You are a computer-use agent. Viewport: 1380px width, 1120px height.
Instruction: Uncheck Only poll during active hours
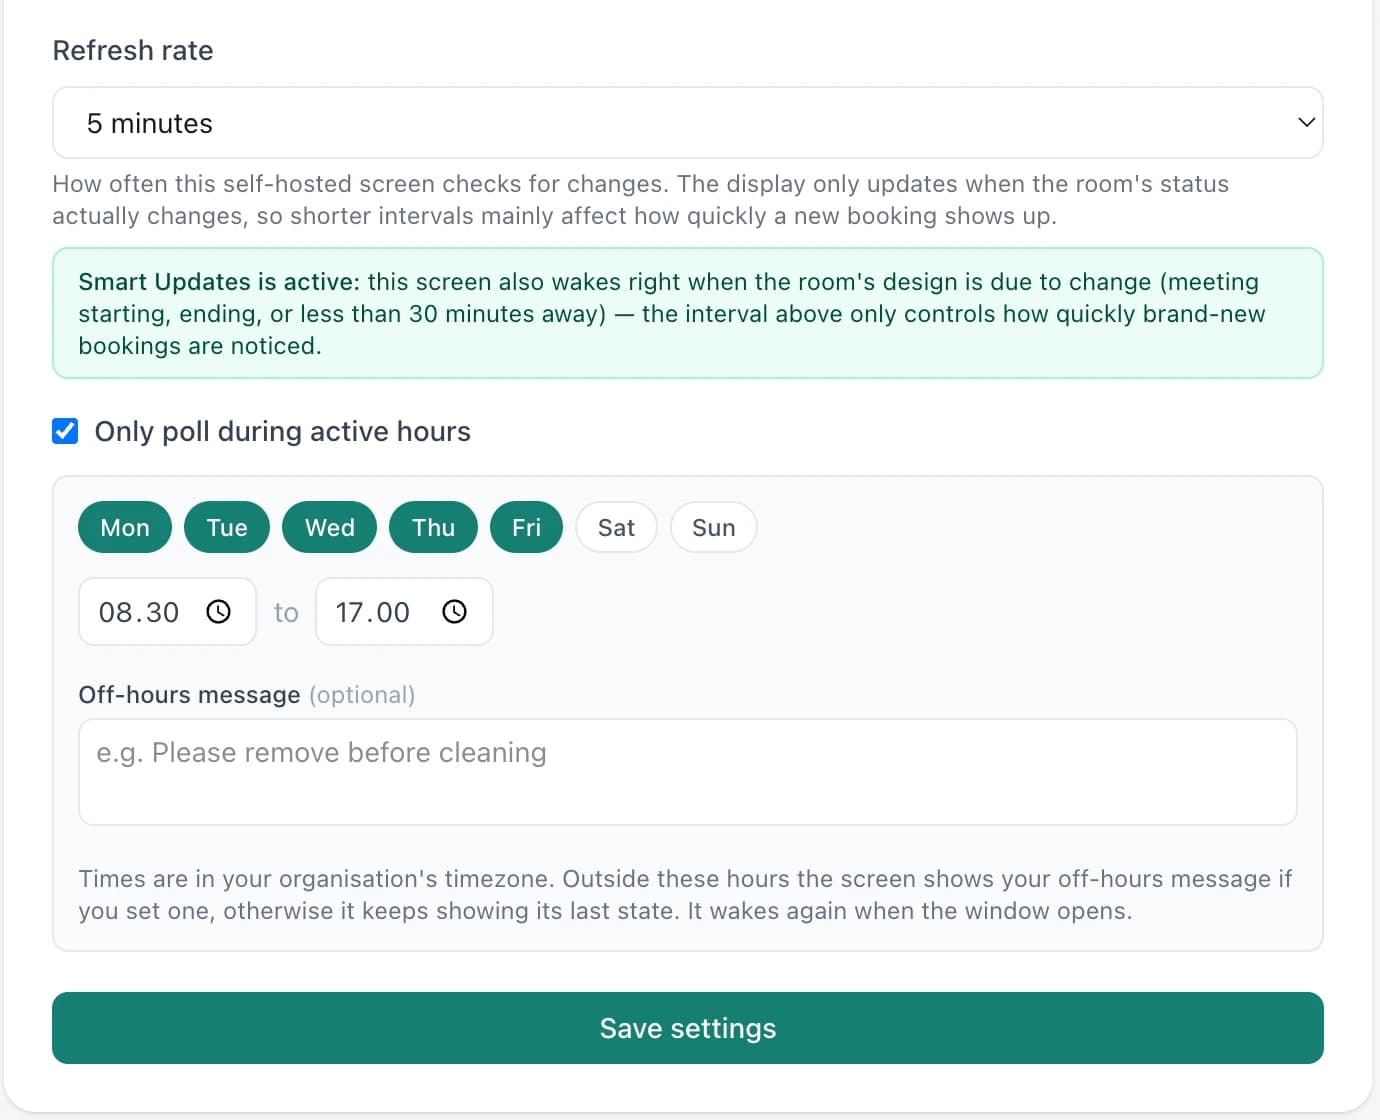[x=65, y=431]
